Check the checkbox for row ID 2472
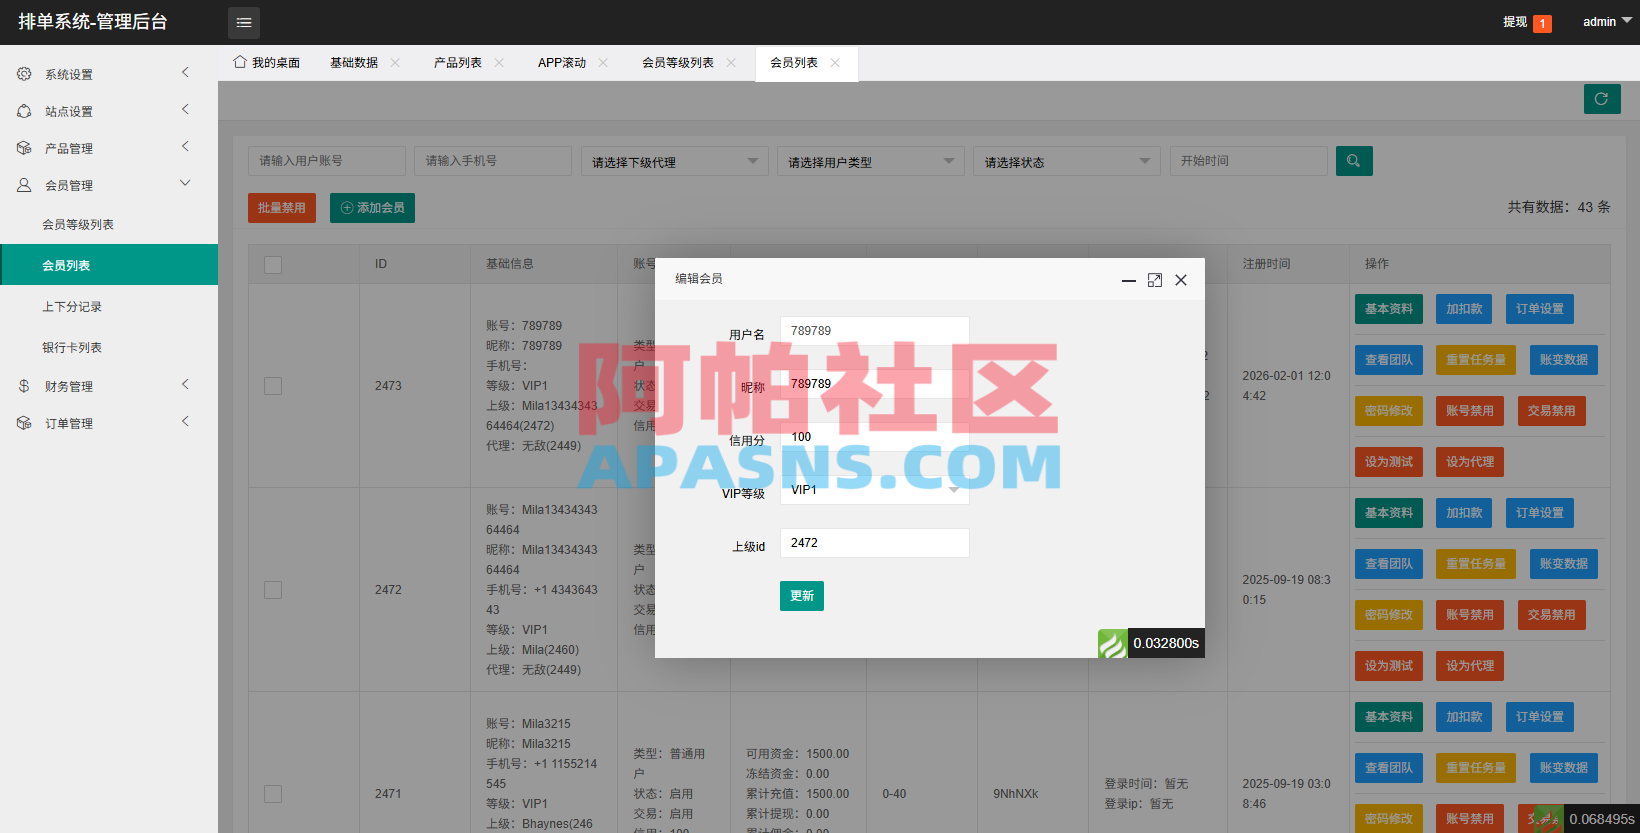The image size is (1640, 833). point(273,590)
